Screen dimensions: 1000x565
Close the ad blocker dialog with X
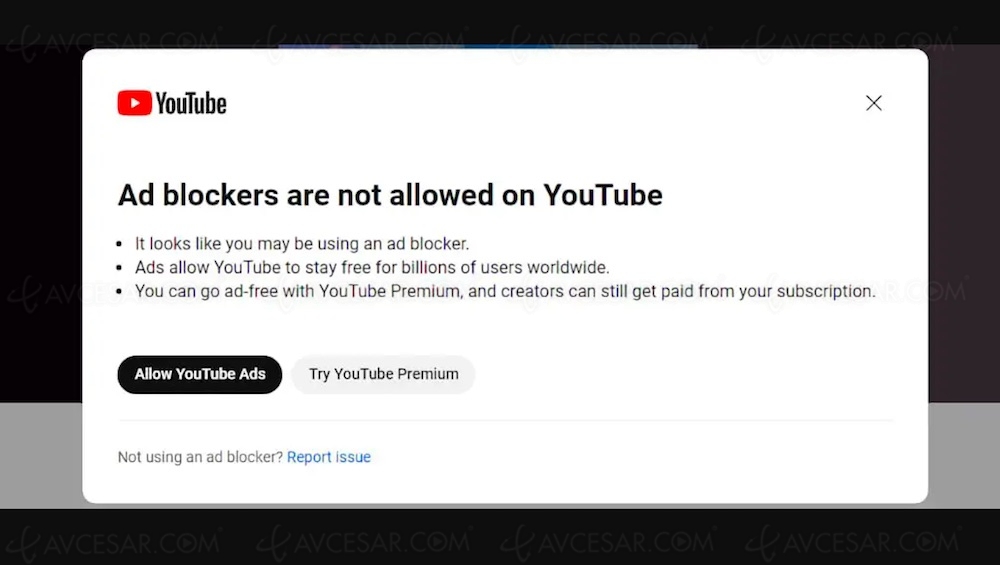point(874,103)
